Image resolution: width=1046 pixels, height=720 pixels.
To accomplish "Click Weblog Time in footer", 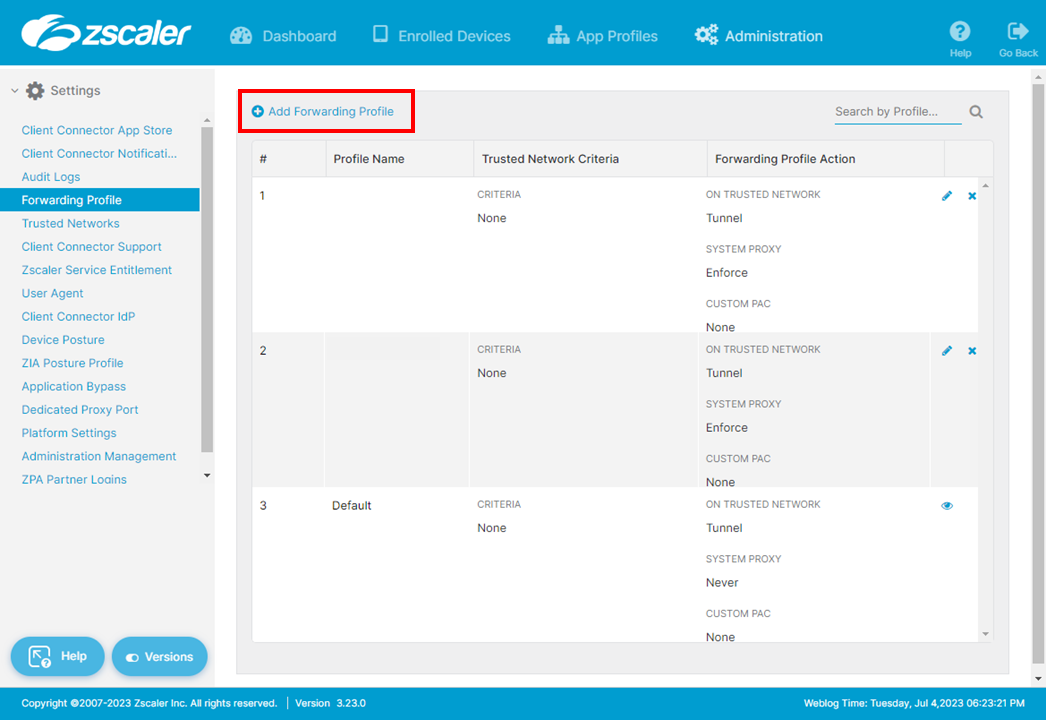I will coord(914,703).
